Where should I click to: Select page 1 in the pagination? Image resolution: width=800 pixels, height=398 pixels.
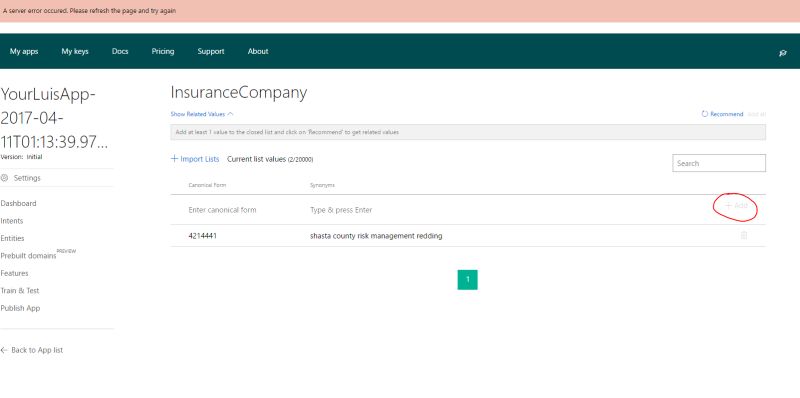[x=467, y=280]
